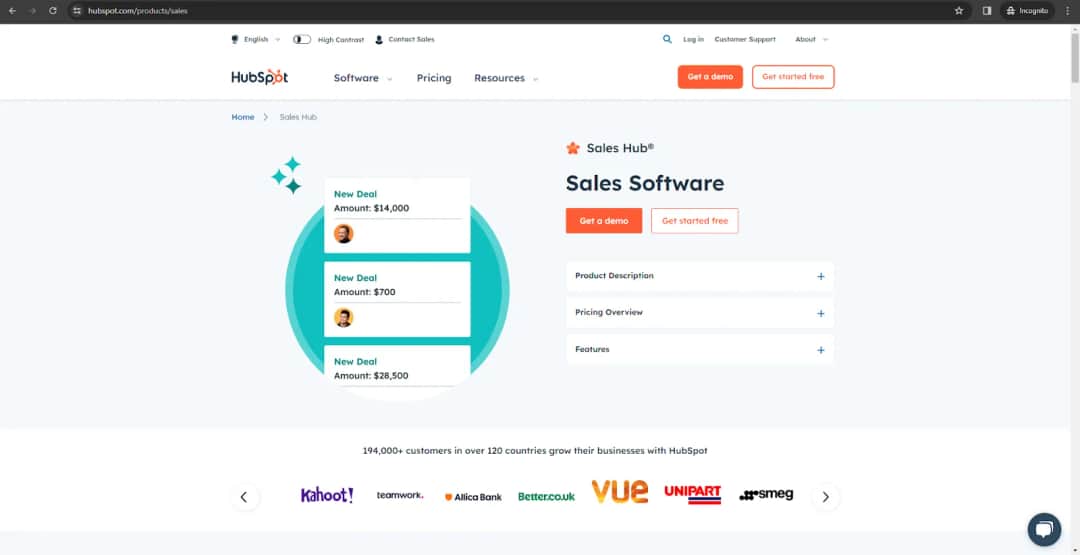Toggle the High Contrast switch
Screen dimensions: 1080x555
[x=302, y=39]
